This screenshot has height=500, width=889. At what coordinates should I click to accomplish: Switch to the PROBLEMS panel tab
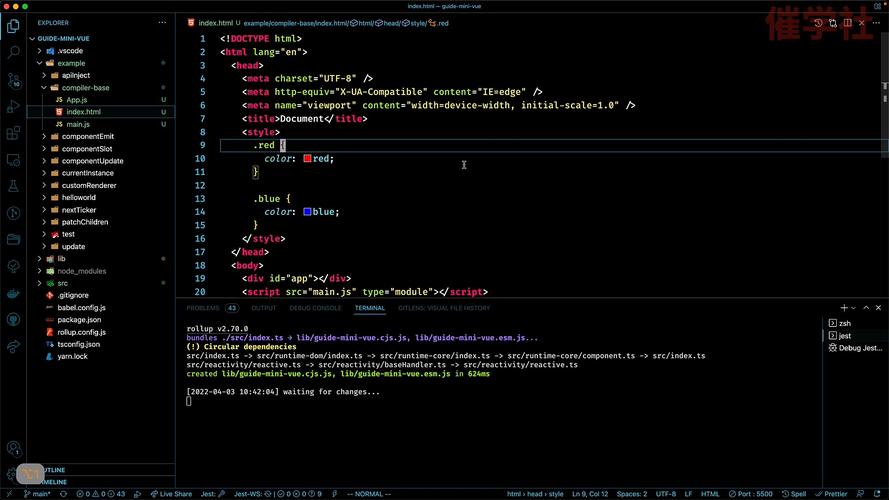pos(212,308)
